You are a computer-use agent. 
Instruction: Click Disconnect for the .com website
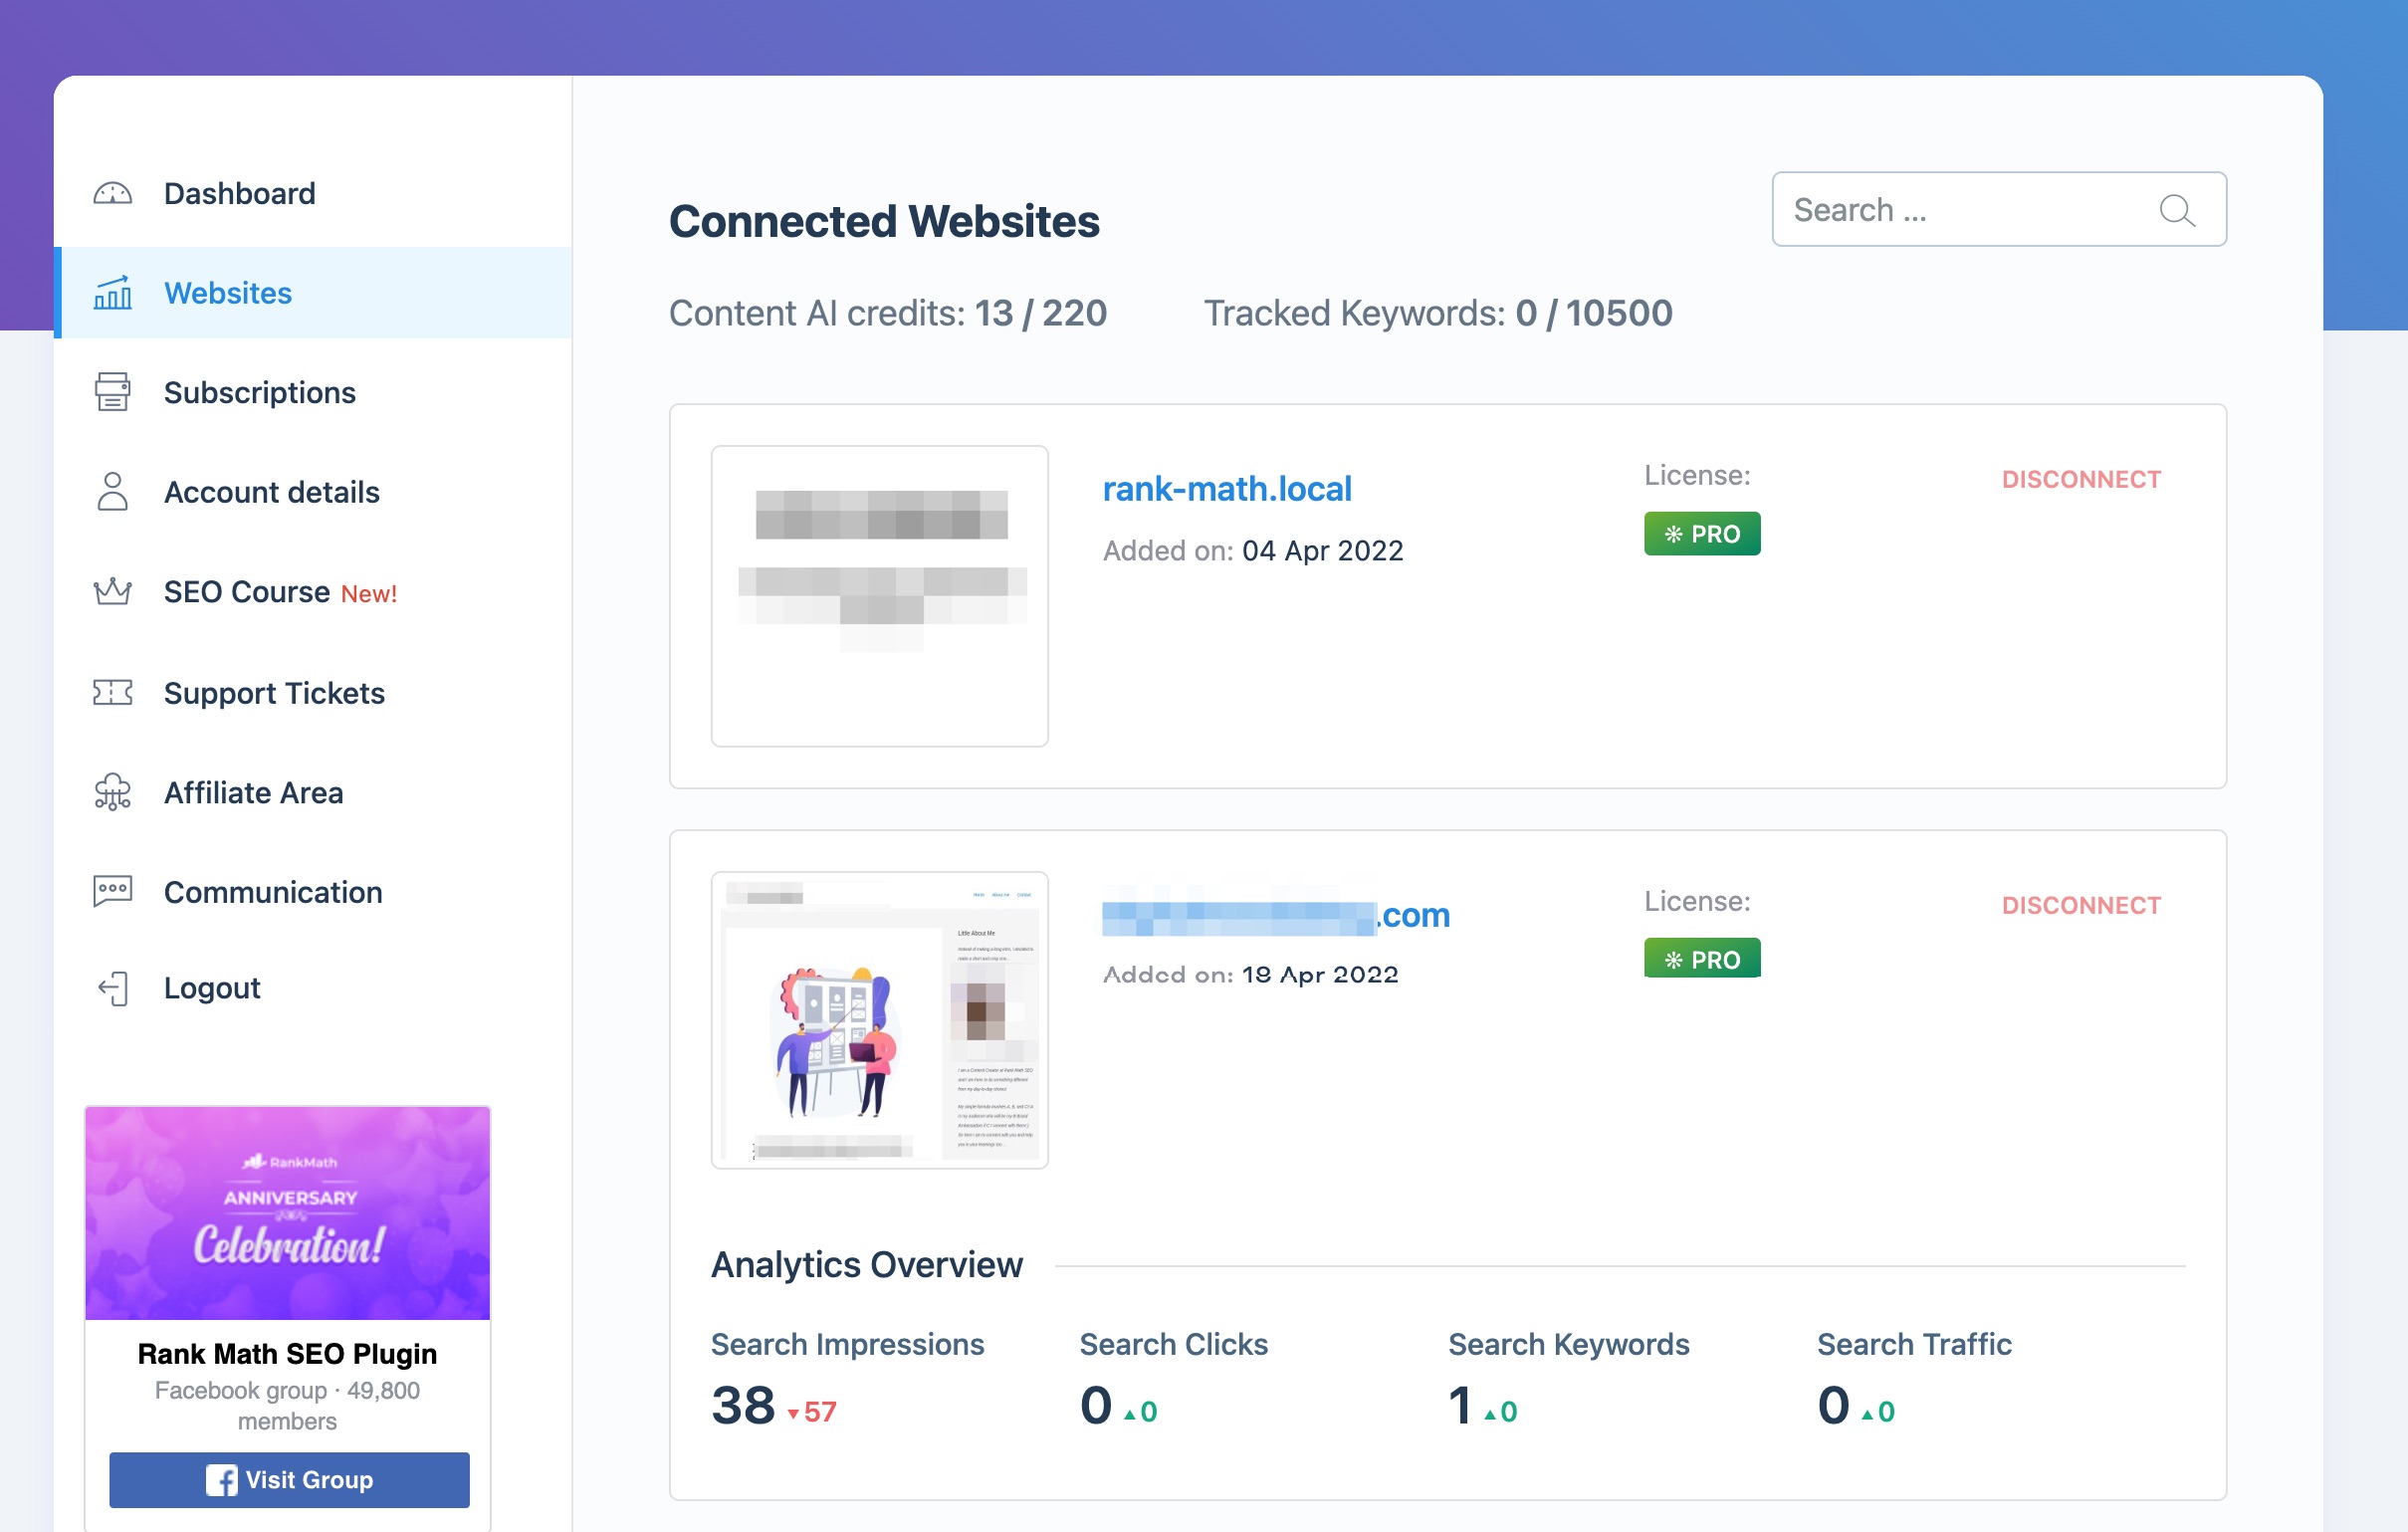[x=2079, y=904]
